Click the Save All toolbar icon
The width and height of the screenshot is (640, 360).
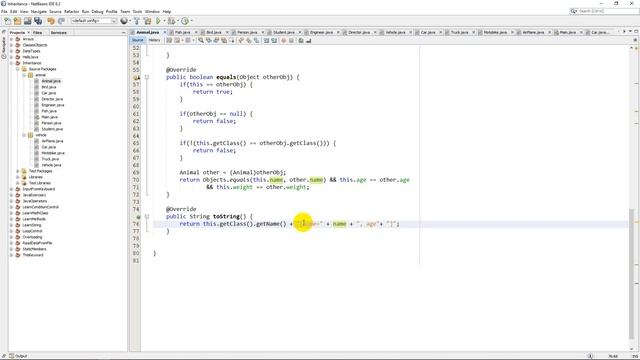click(x=38, y=21)
